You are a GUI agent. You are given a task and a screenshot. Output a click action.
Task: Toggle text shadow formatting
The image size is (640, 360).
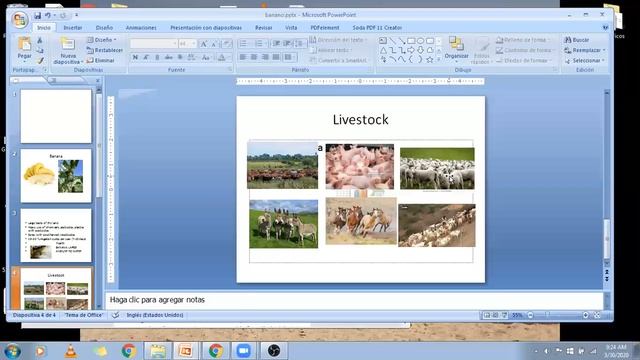180,58
